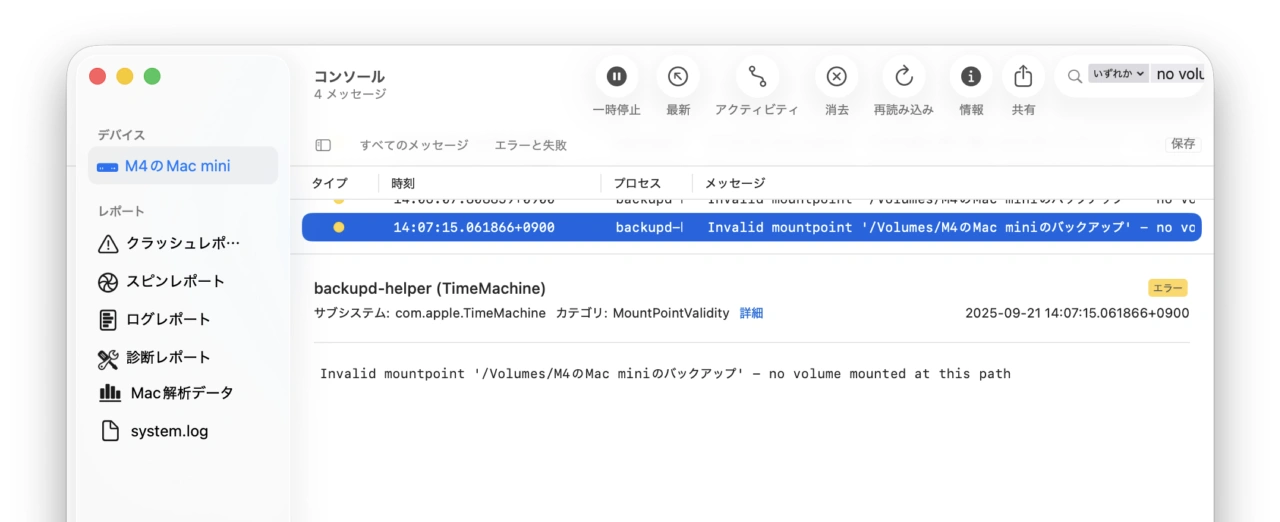The width and height of the screenshot is (1280, 522).
Task: Open the アクティビティ activities view
Action: (x=757, y=76)
